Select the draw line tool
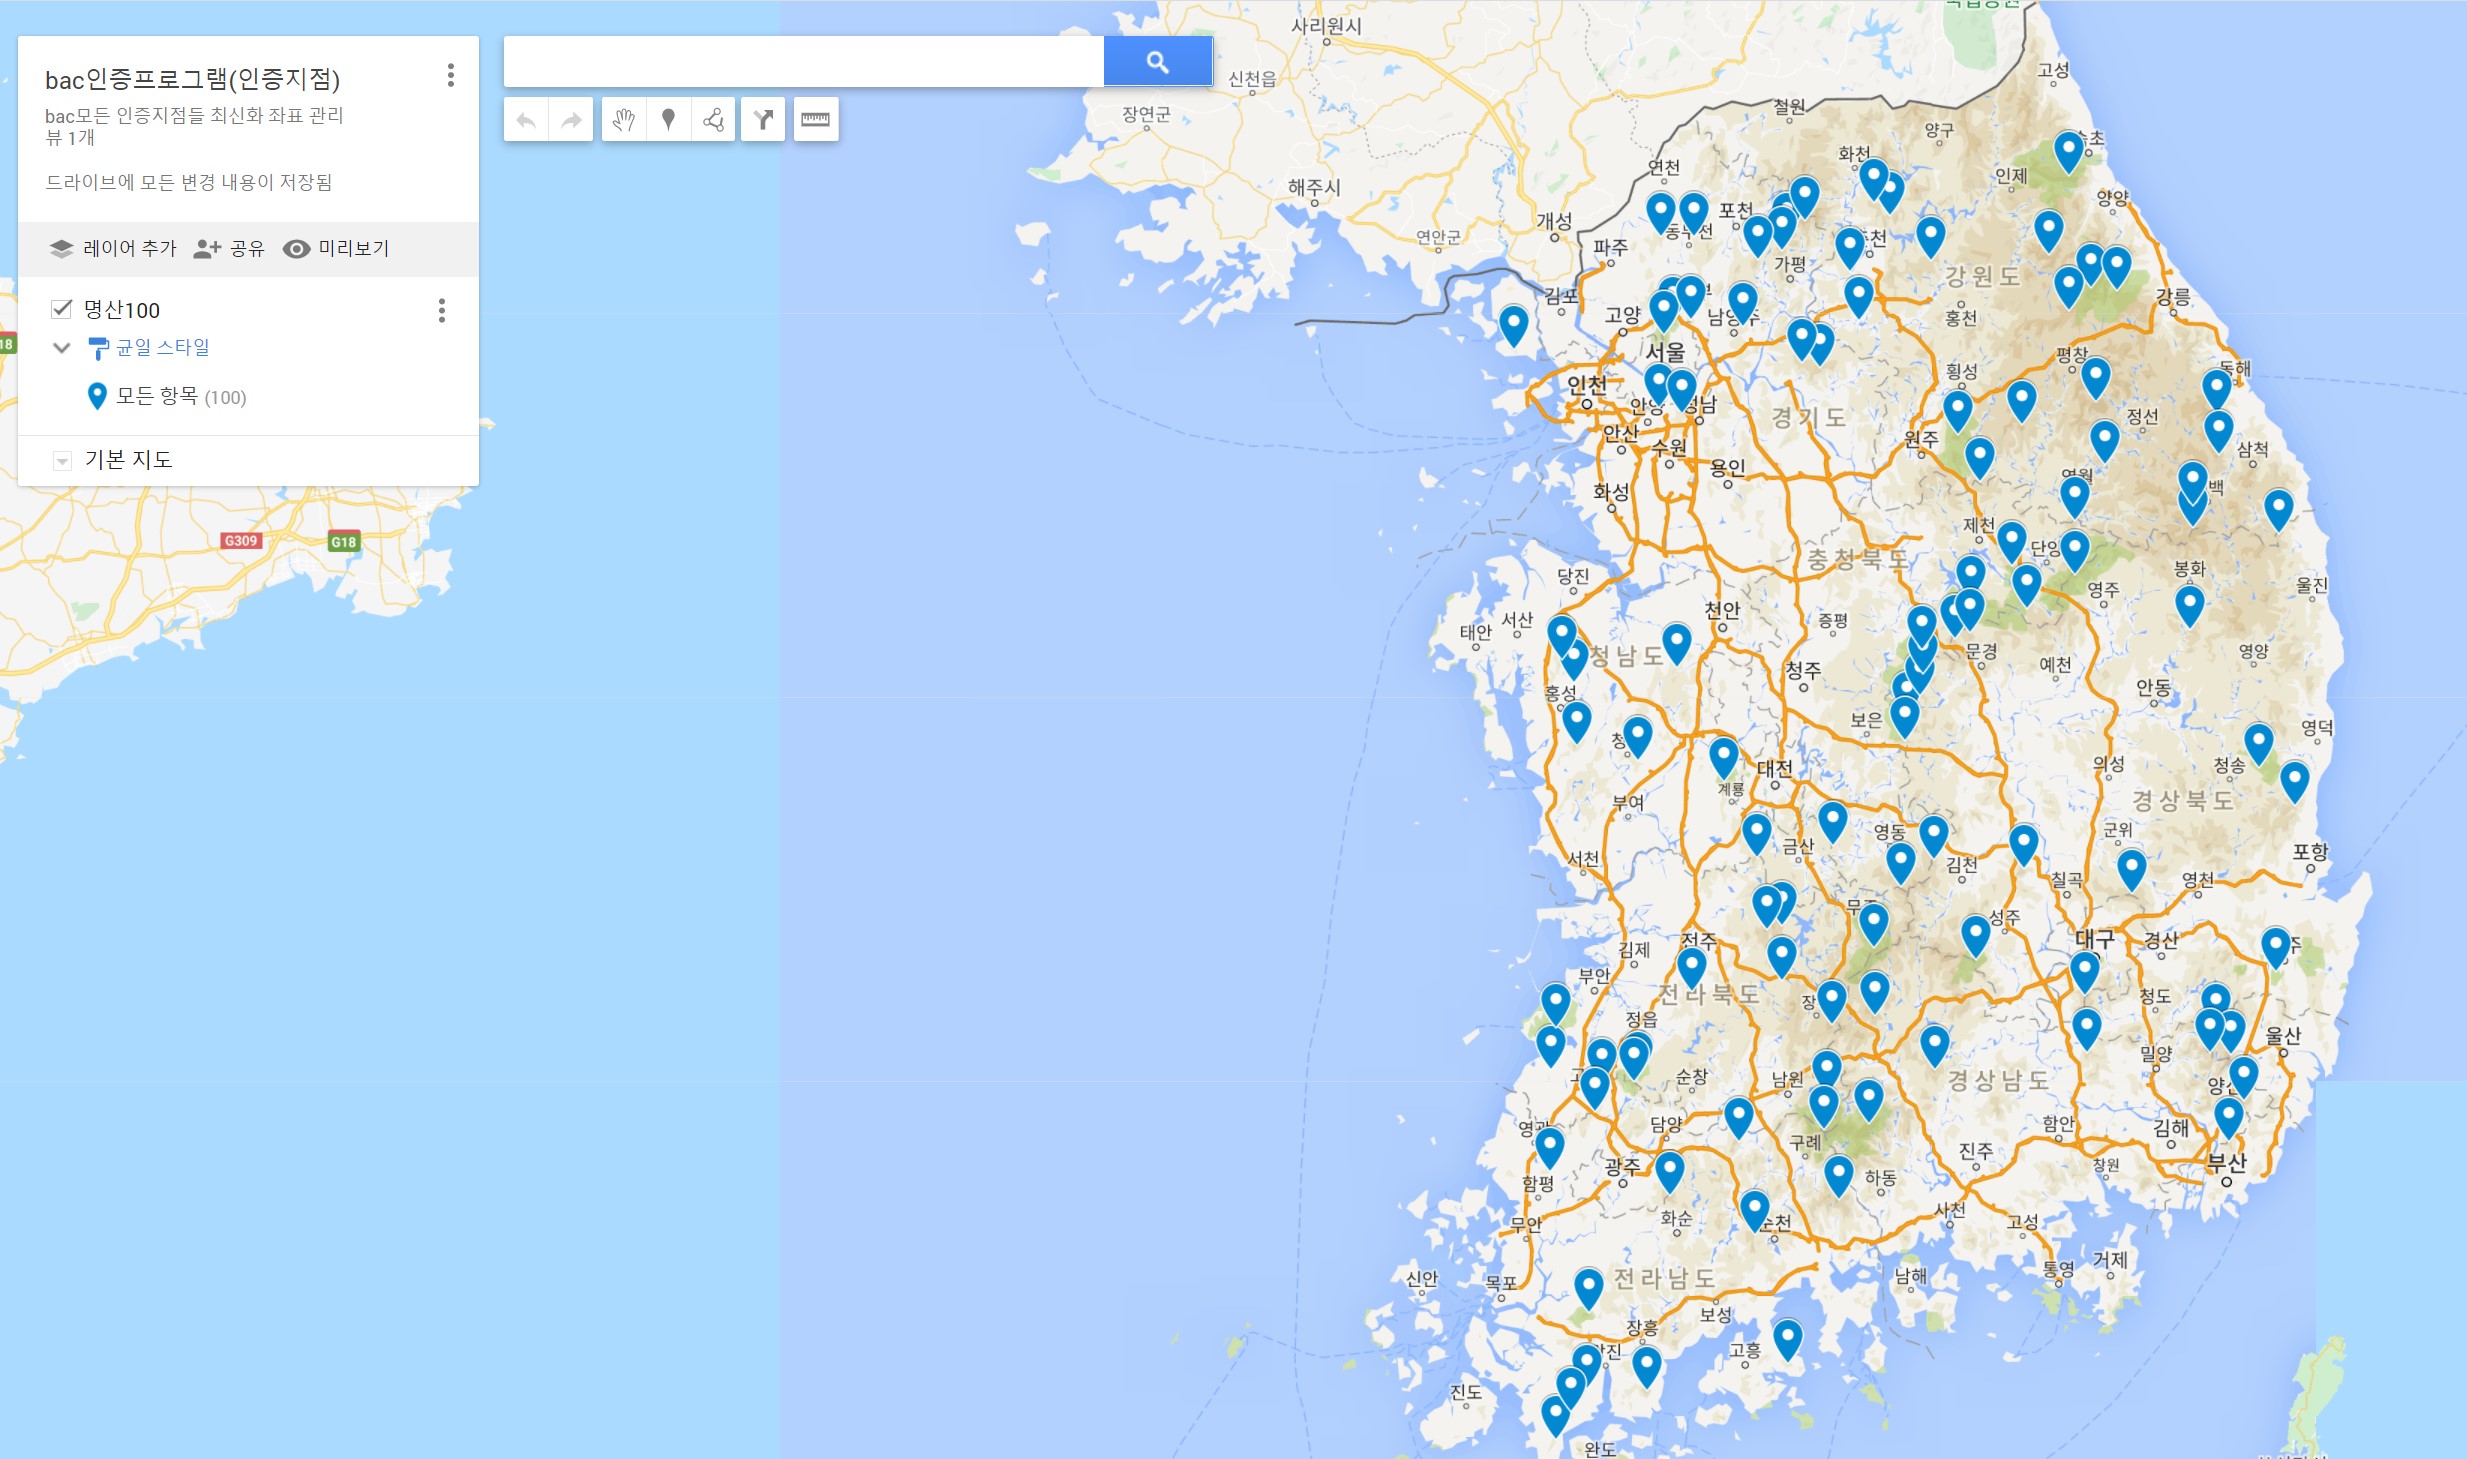The height and width of the screenshot is (1459, 2467). 713,120
